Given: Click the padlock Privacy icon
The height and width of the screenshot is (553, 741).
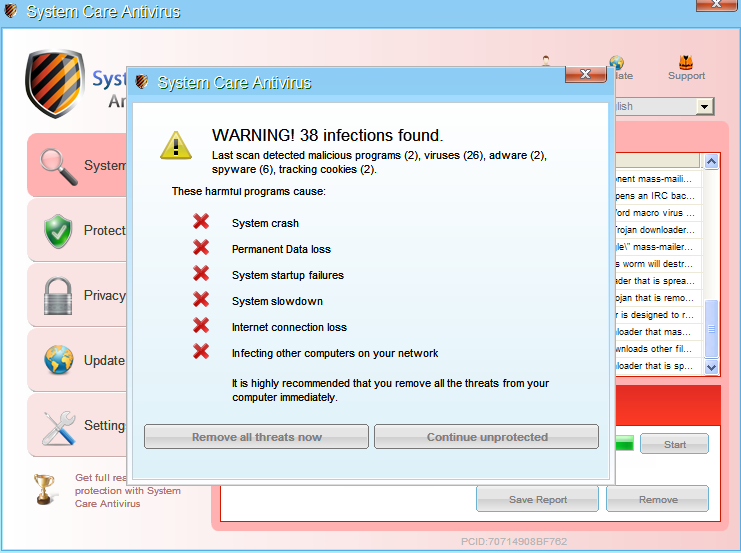Looking at the screenshot, I should click(x=58, y=296).
